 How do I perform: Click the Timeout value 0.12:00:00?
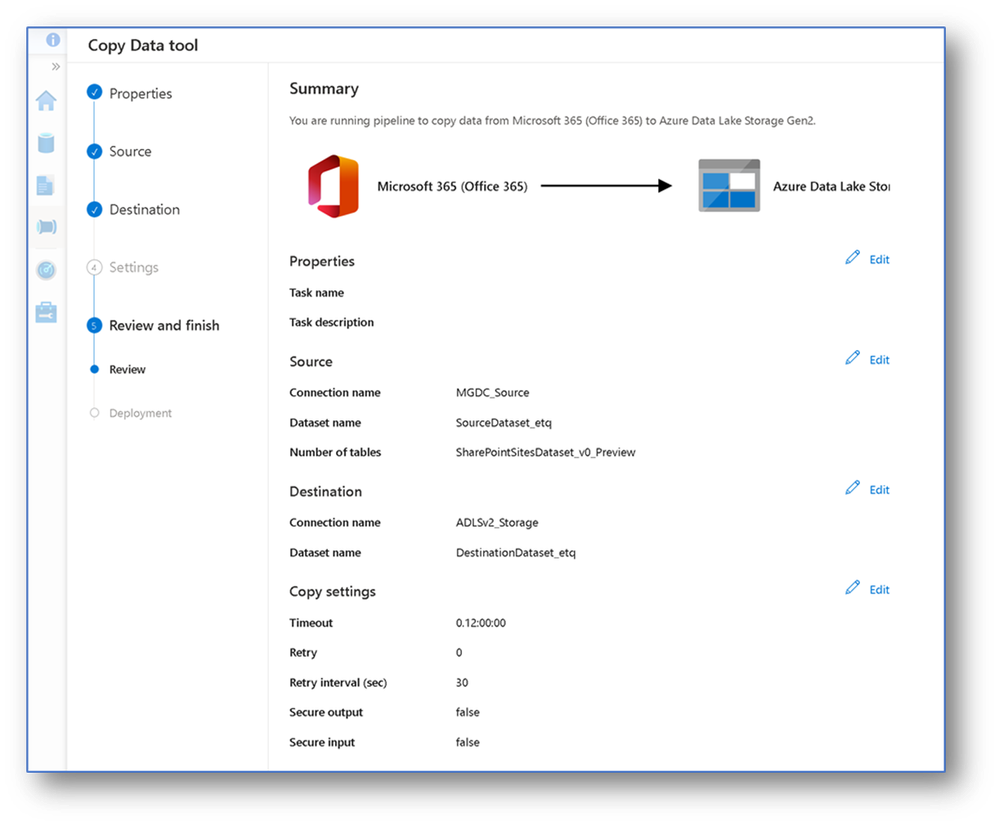(481, 623)
